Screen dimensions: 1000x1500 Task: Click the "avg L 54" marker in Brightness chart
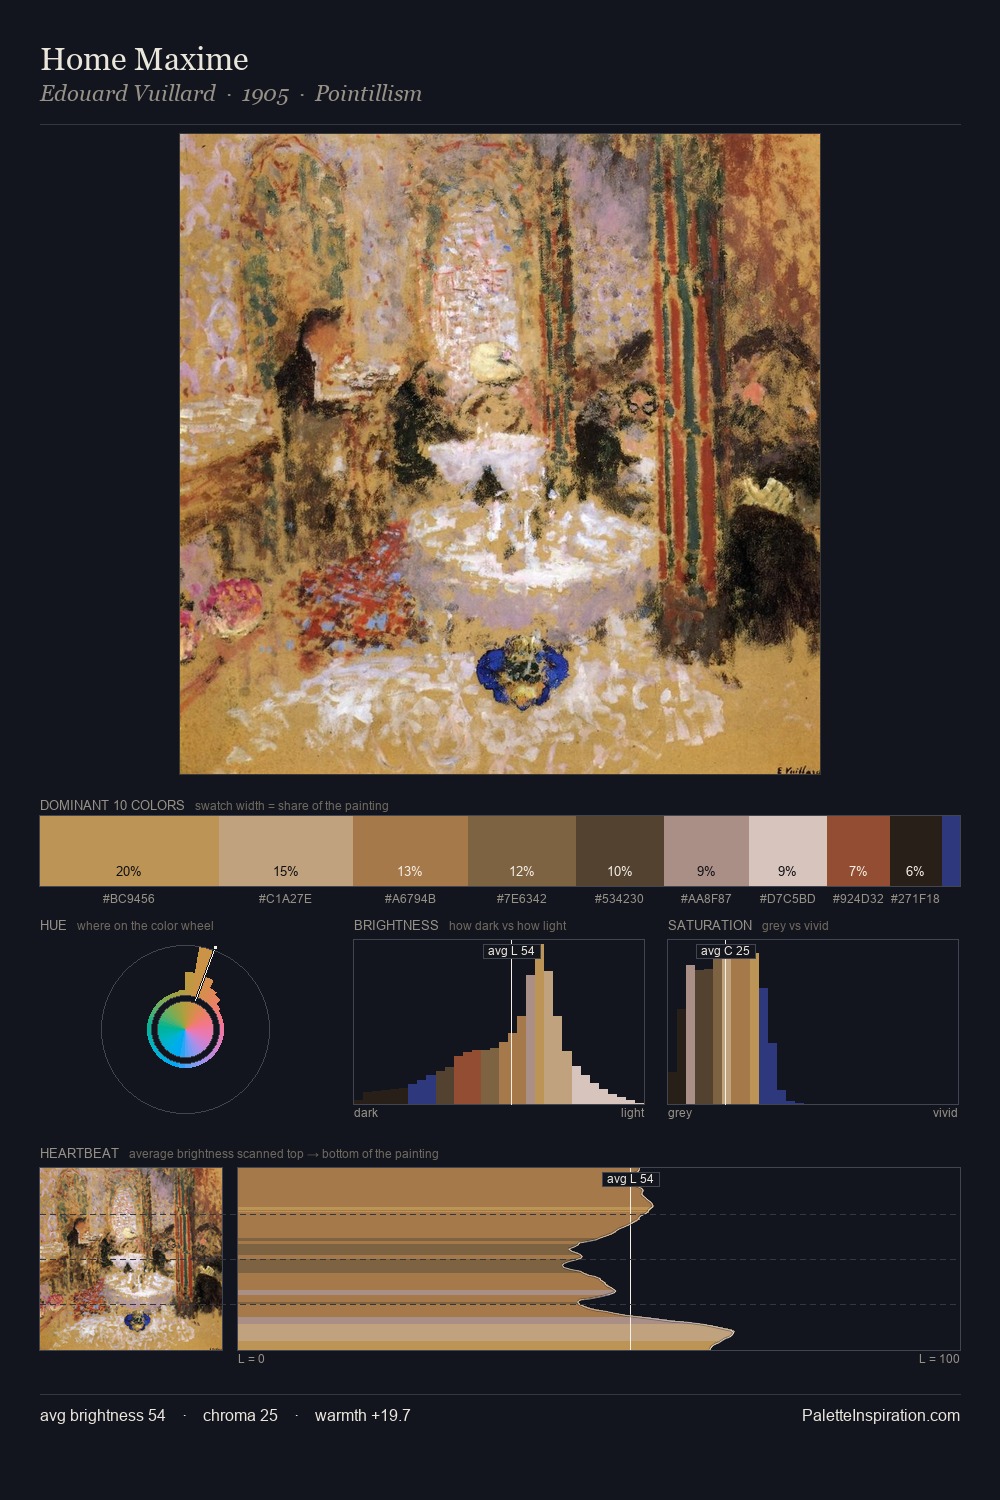pyautogui.click(x=510, y=951)
